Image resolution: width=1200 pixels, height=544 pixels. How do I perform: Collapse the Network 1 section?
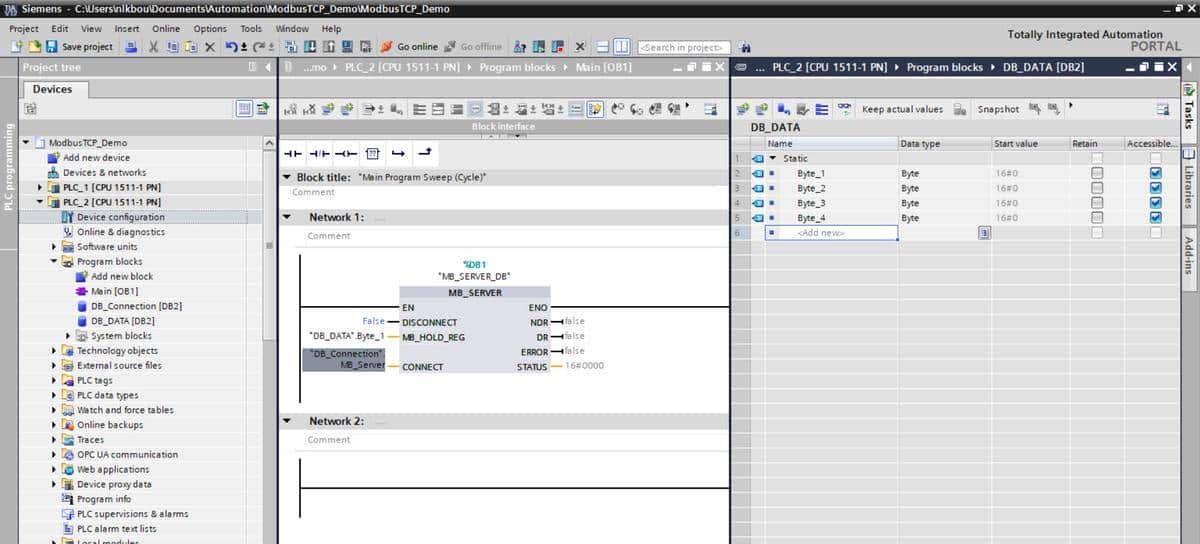pos(288,217)
